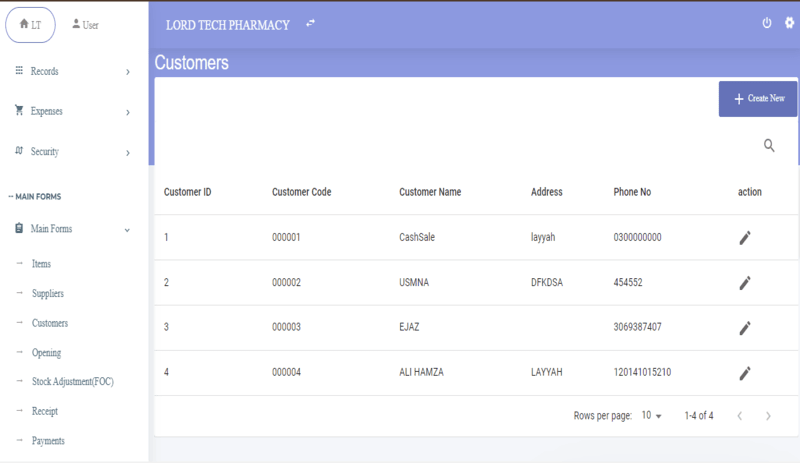This screenshot has height=463, width=800.
Task: Click the pencil icon for EJAZ
Action: point(745,328)
